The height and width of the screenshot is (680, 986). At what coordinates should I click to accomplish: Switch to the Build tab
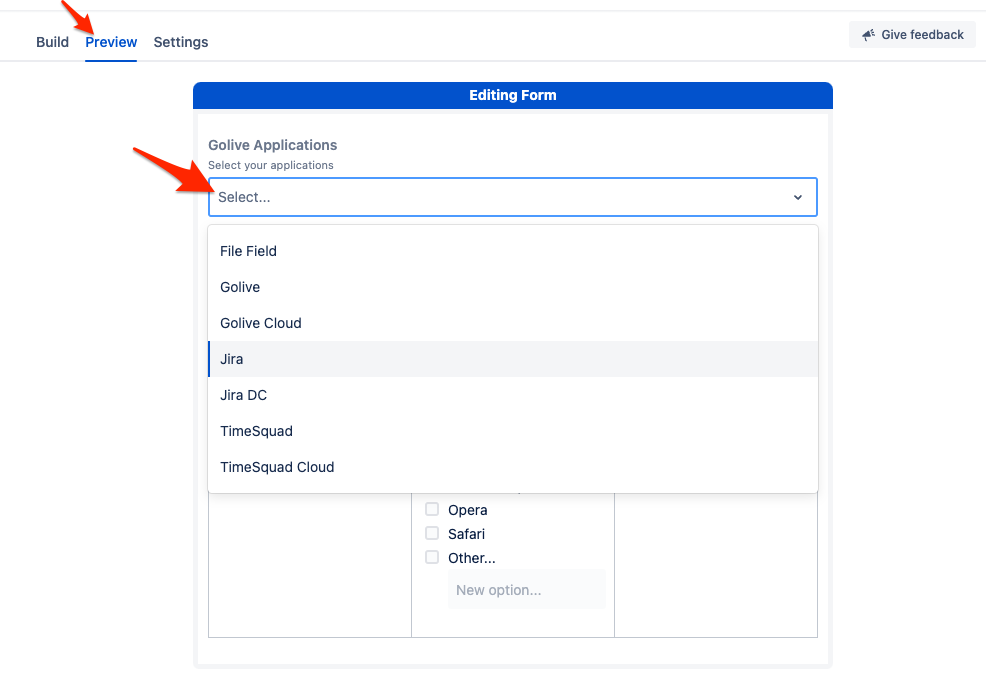[x=52, y=42]
